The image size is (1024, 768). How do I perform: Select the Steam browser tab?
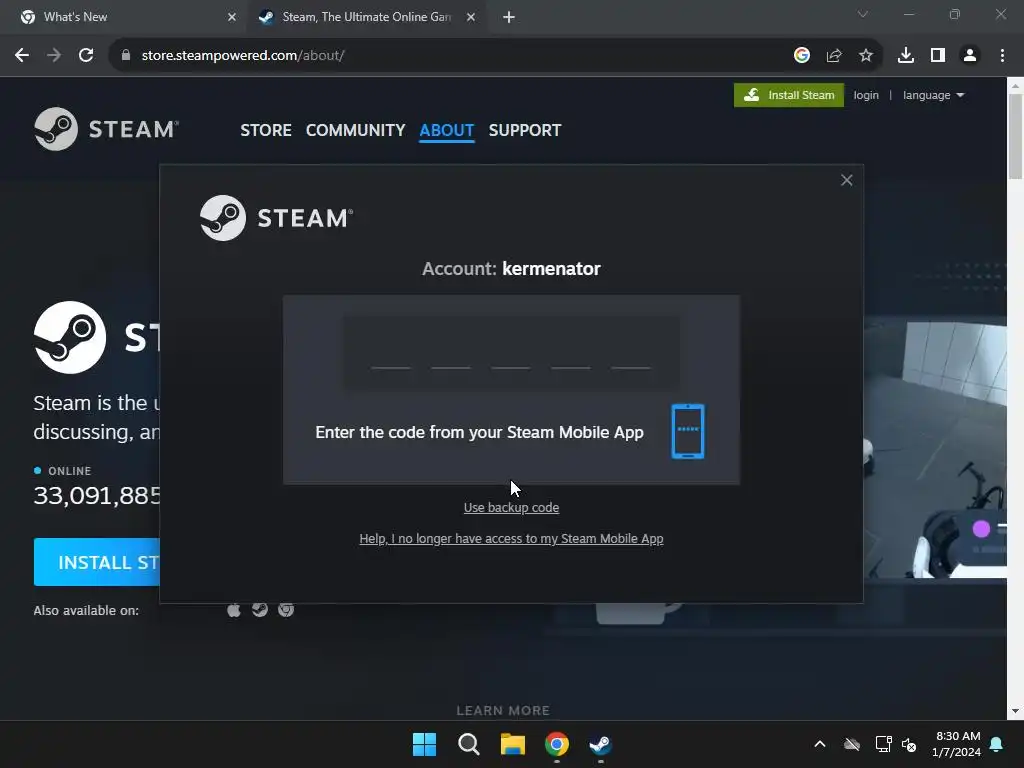coord(366,17)
